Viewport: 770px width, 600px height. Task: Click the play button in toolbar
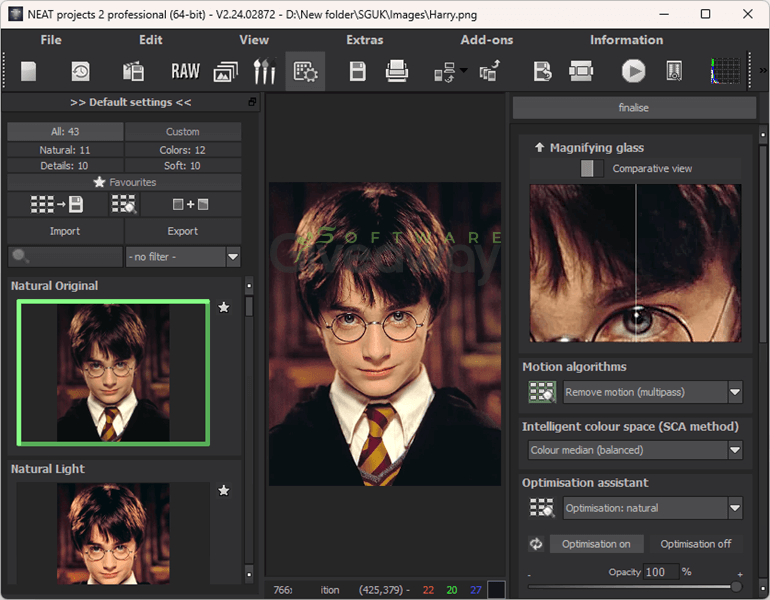633,72
